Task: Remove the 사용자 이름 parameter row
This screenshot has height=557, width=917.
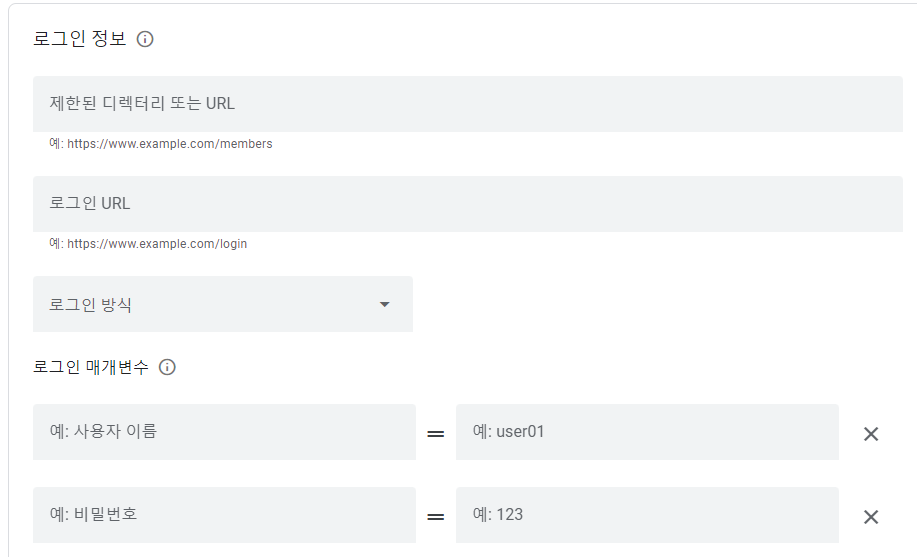Action: point(871,434)
